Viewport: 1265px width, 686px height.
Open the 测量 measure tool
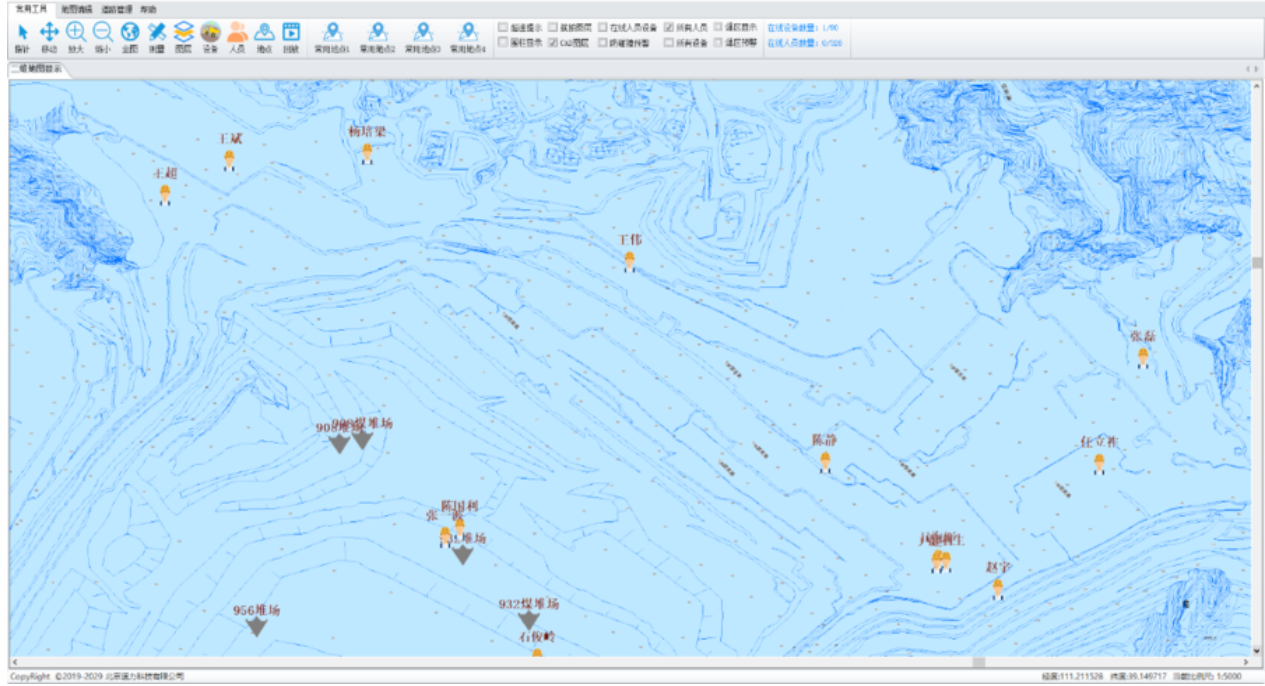point(157,37)
